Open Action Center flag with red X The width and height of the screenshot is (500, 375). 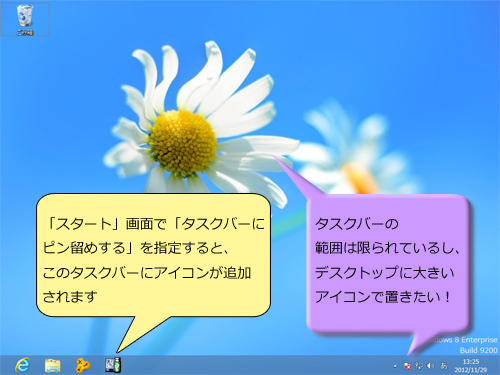pos(407,366)
